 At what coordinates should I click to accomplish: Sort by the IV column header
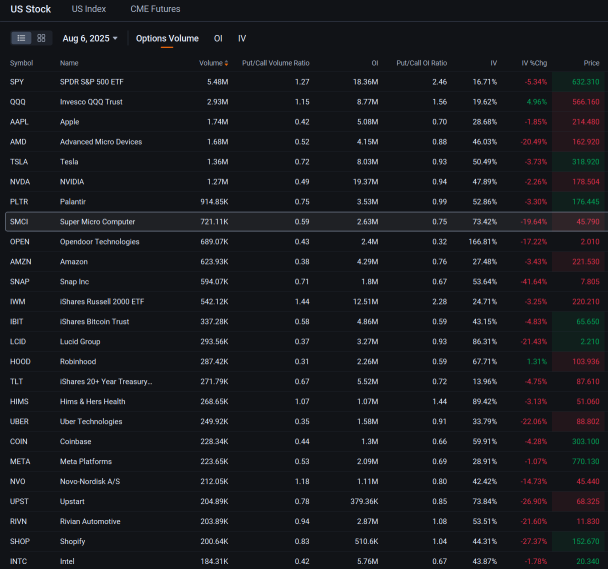pos(494,63)
